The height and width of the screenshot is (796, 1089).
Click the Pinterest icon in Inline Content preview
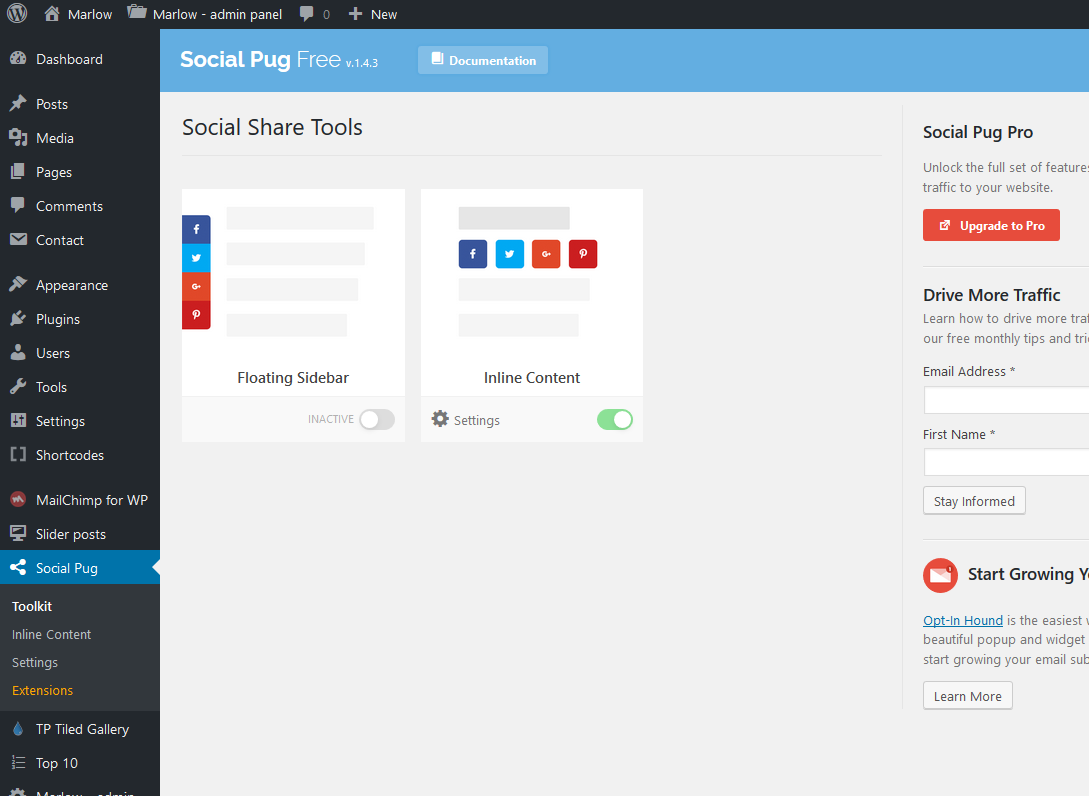coord(583,254)
